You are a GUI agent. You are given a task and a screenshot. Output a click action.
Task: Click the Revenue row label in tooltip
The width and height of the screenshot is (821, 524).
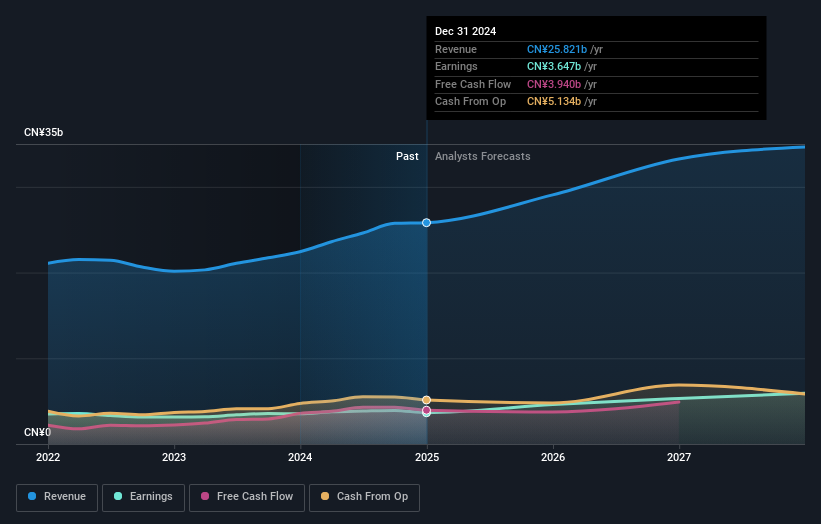click(456, 49)
